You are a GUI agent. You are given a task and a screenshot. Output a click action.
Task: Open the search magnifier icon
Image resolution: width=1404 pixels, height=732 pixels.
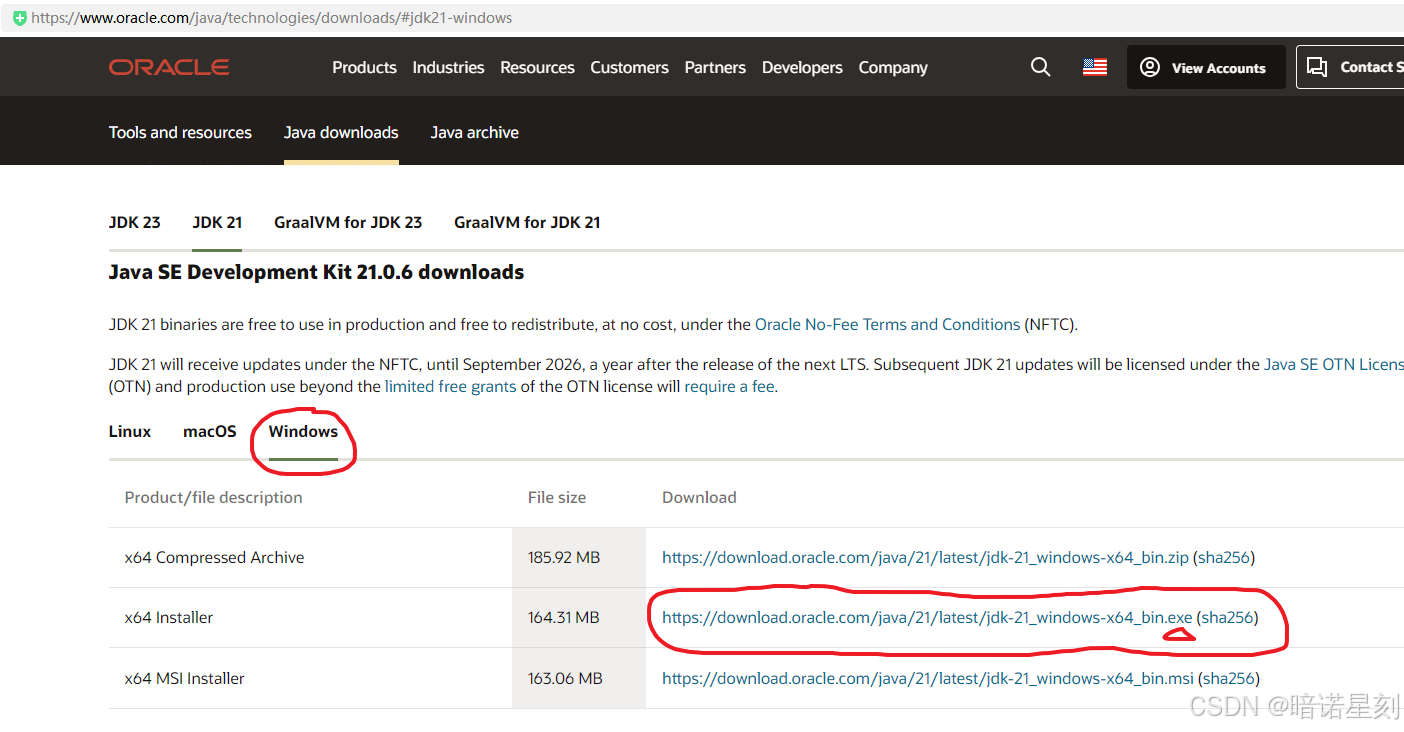click(x=1040, y=67)
